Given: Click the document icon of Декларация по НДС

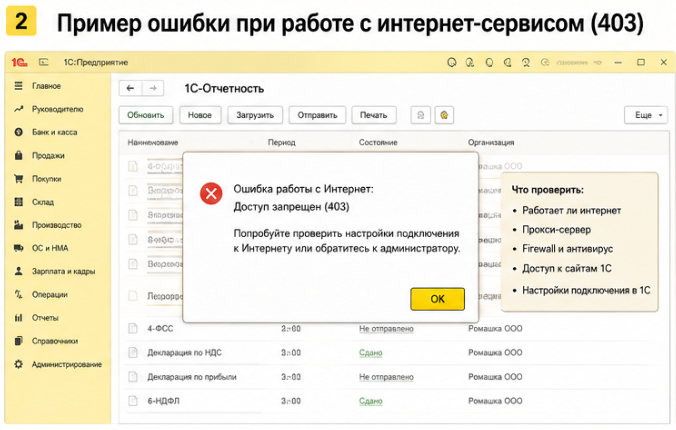Looking at the screenshot, I should tap(133, 353).
